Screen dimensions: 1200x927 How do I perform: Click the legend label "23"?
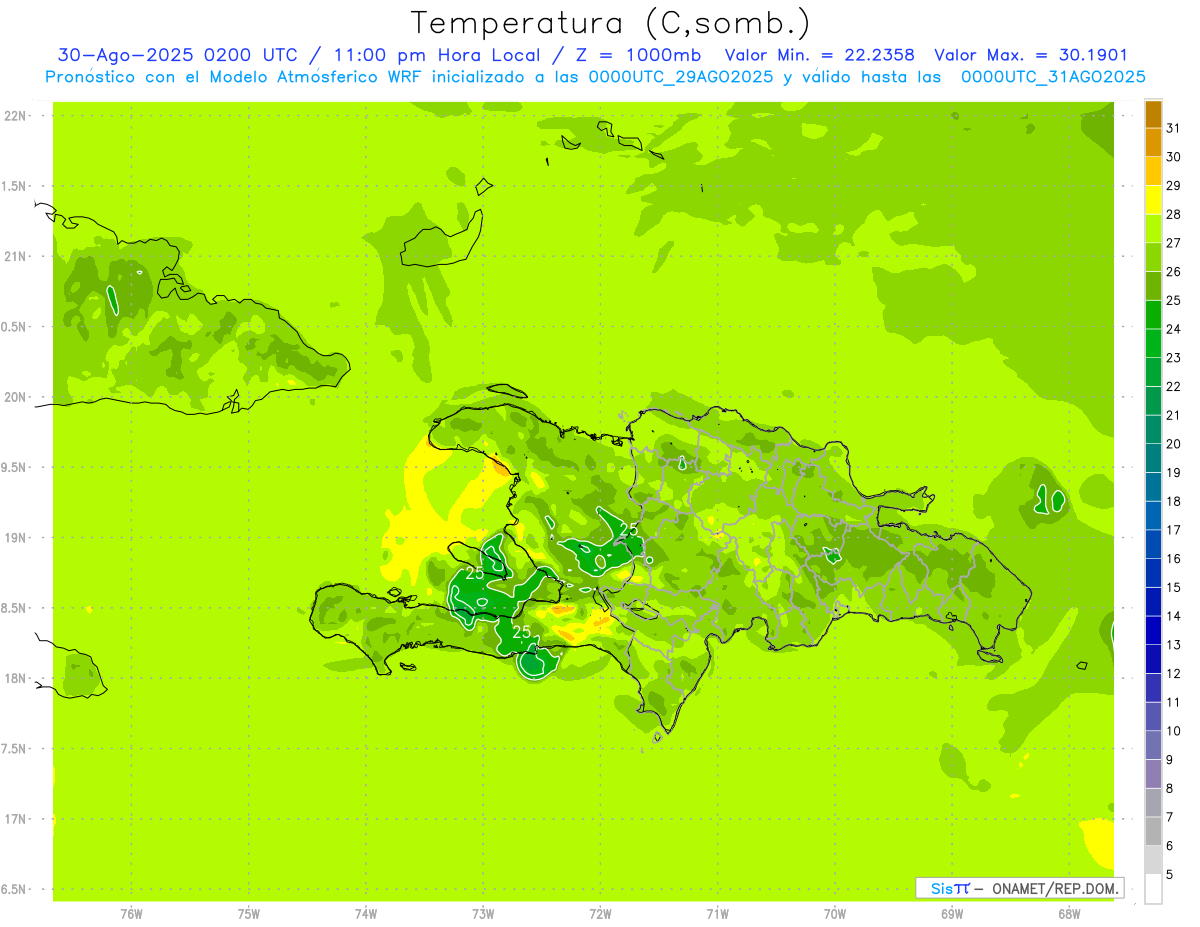pos(1173,358)
